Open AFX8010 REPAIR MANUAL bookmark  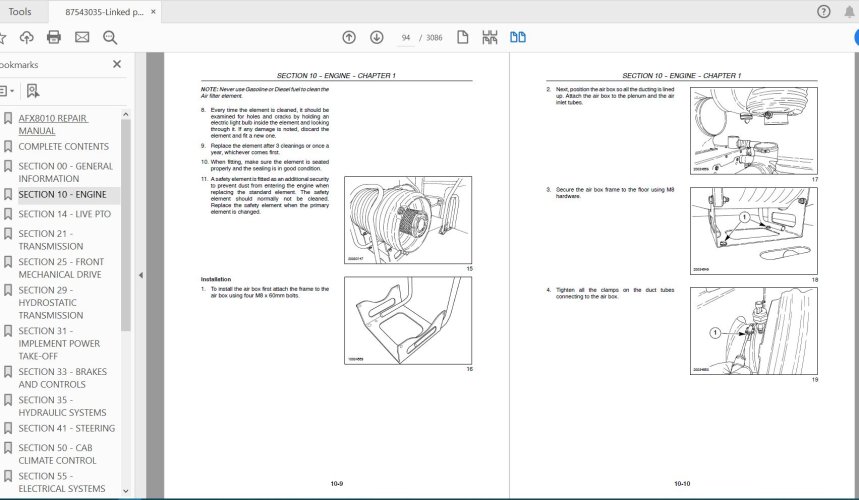coord(53,124)
